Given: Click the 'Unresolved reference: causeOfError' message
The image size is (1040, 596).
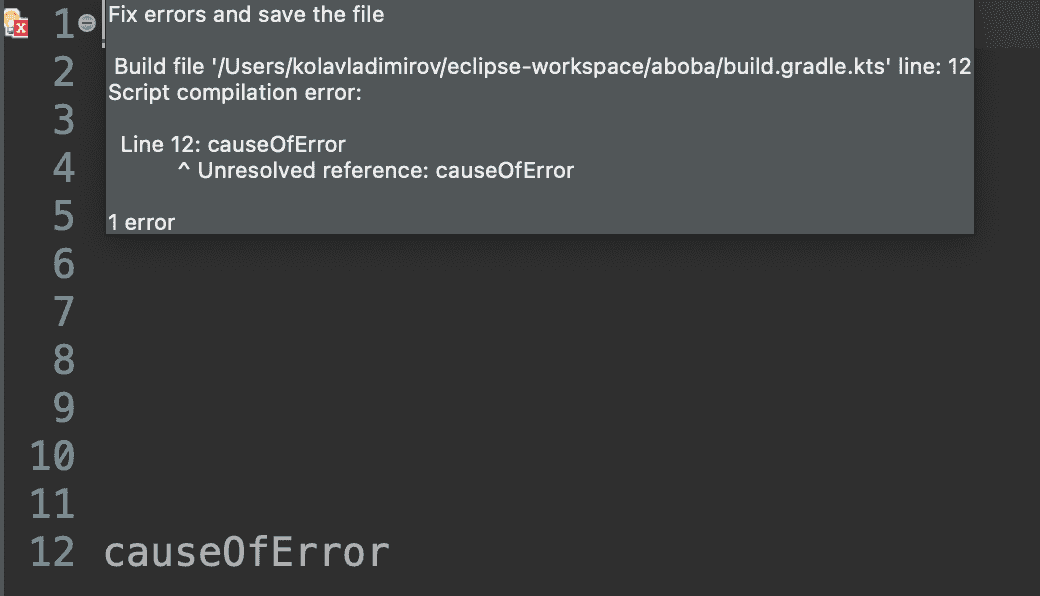Looking at the screenshot, I should (385, 171).
